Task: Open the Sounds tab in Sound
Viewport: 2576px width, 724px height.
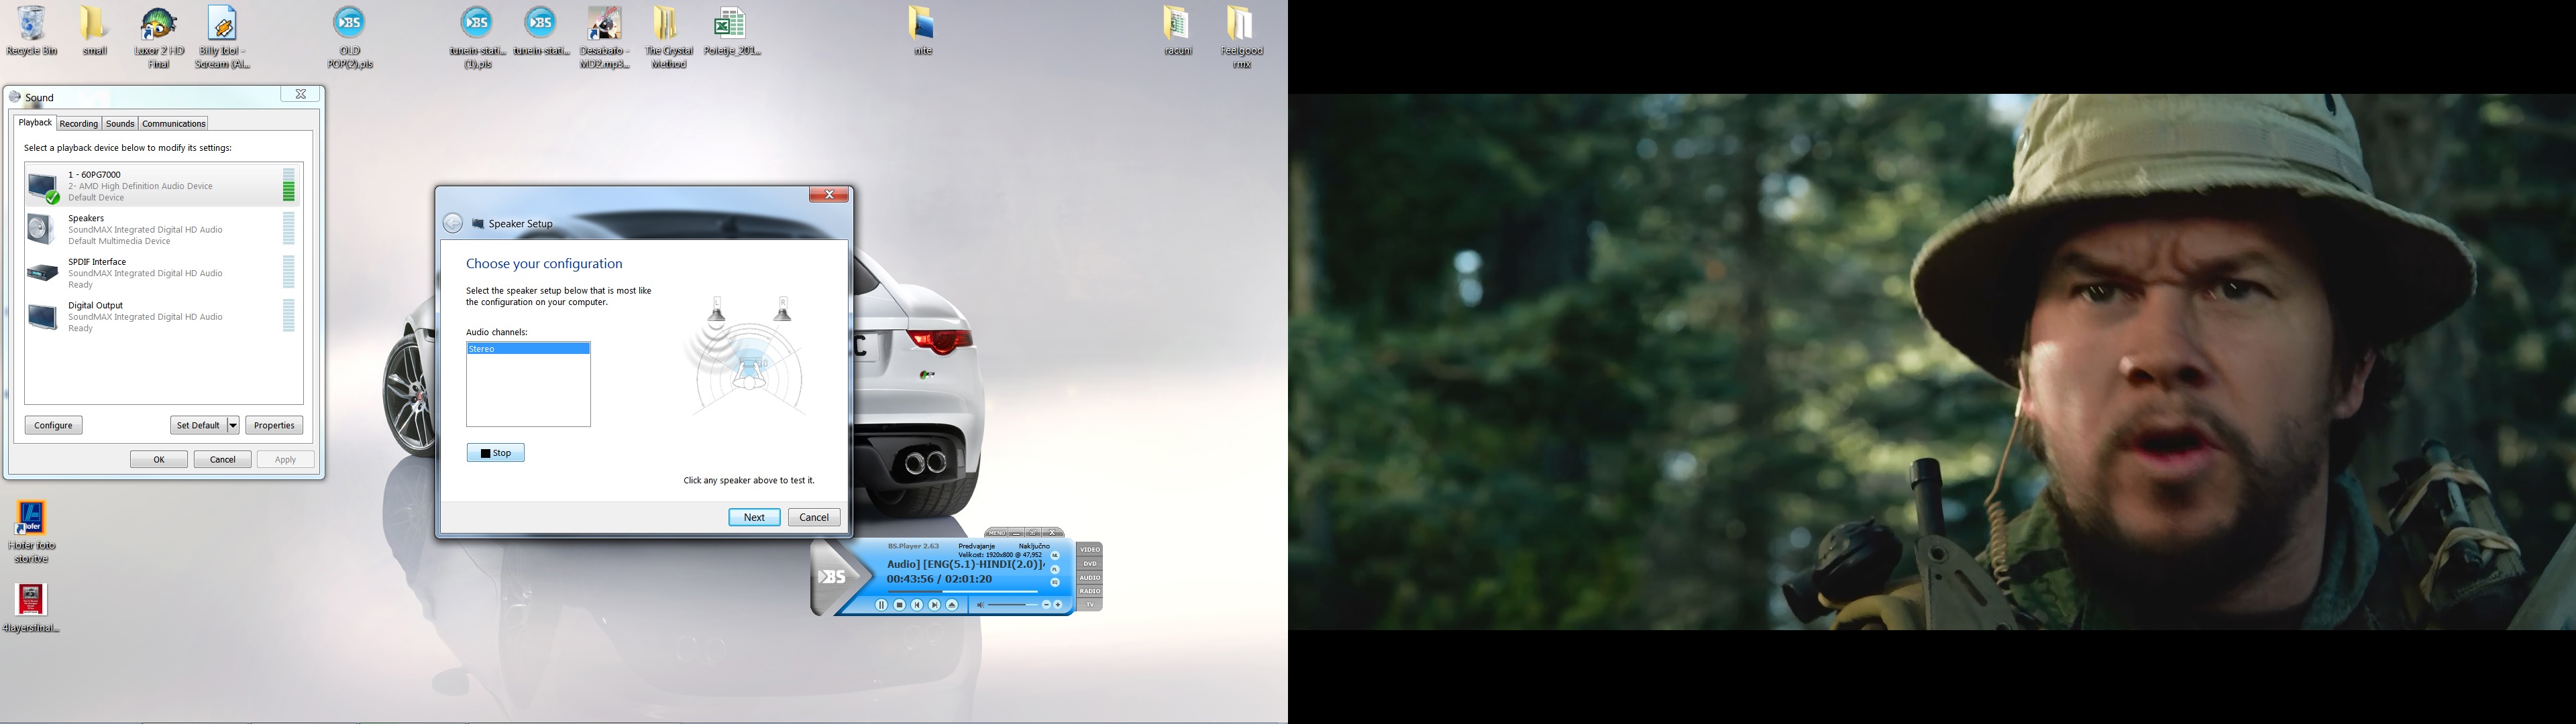Action: pos(120,124)
